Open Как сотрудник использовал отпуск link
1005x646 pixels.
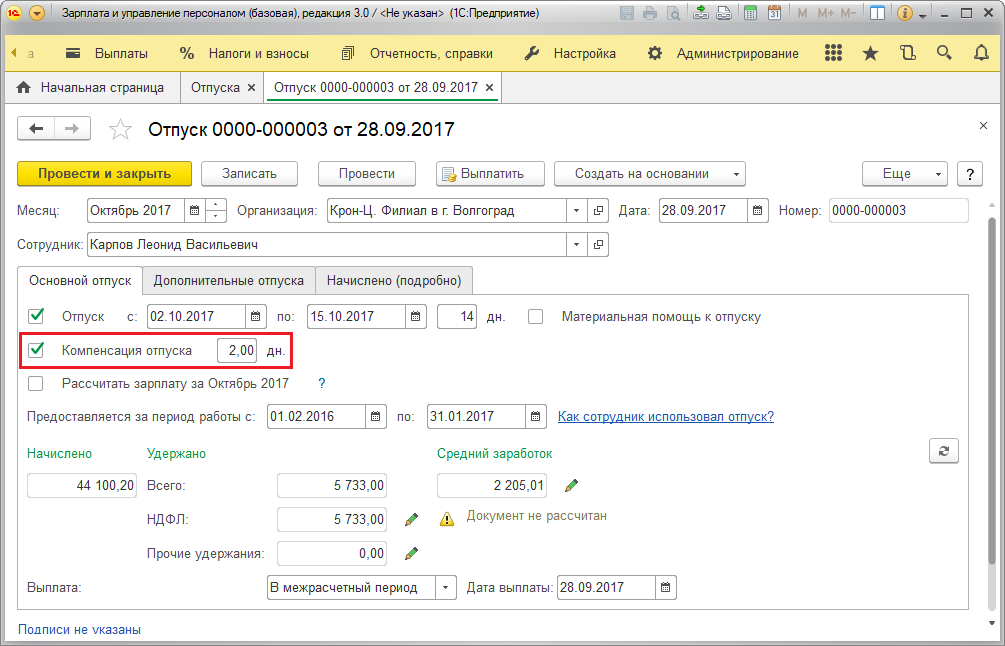pyautogui.click(x=666, y=417)
